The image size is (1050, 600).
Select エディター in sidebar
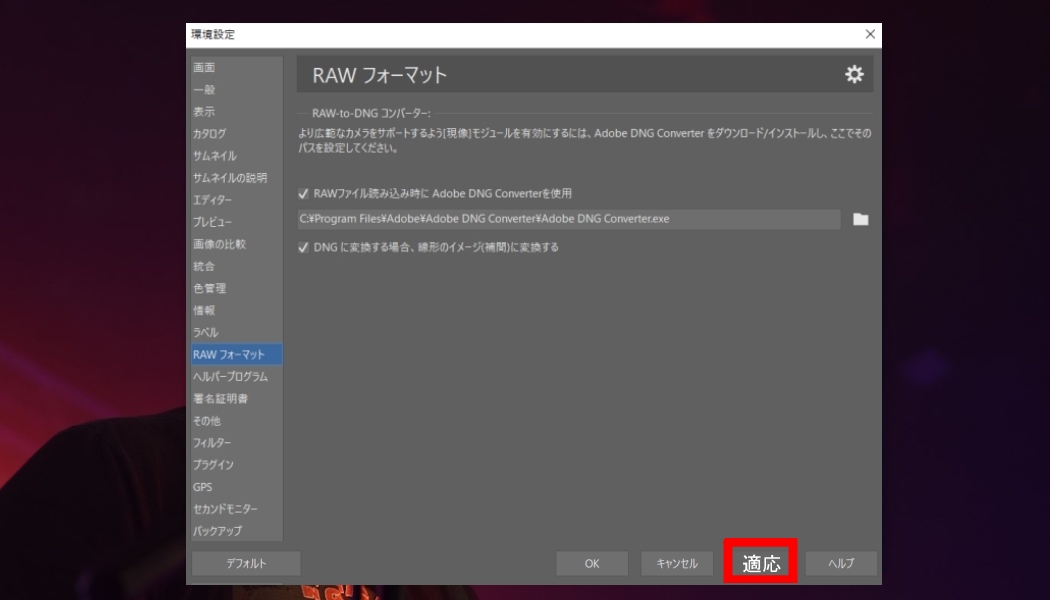coord(236,200)
